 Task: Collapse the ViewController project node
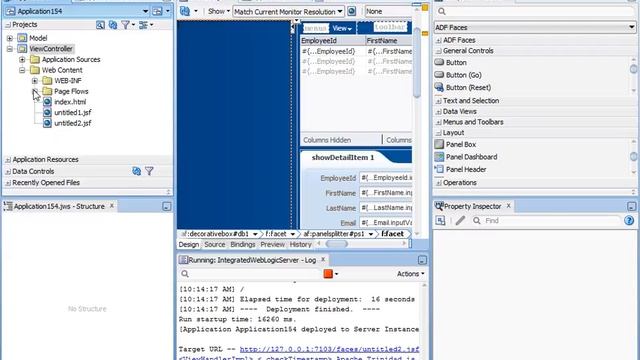pos(9,49)
